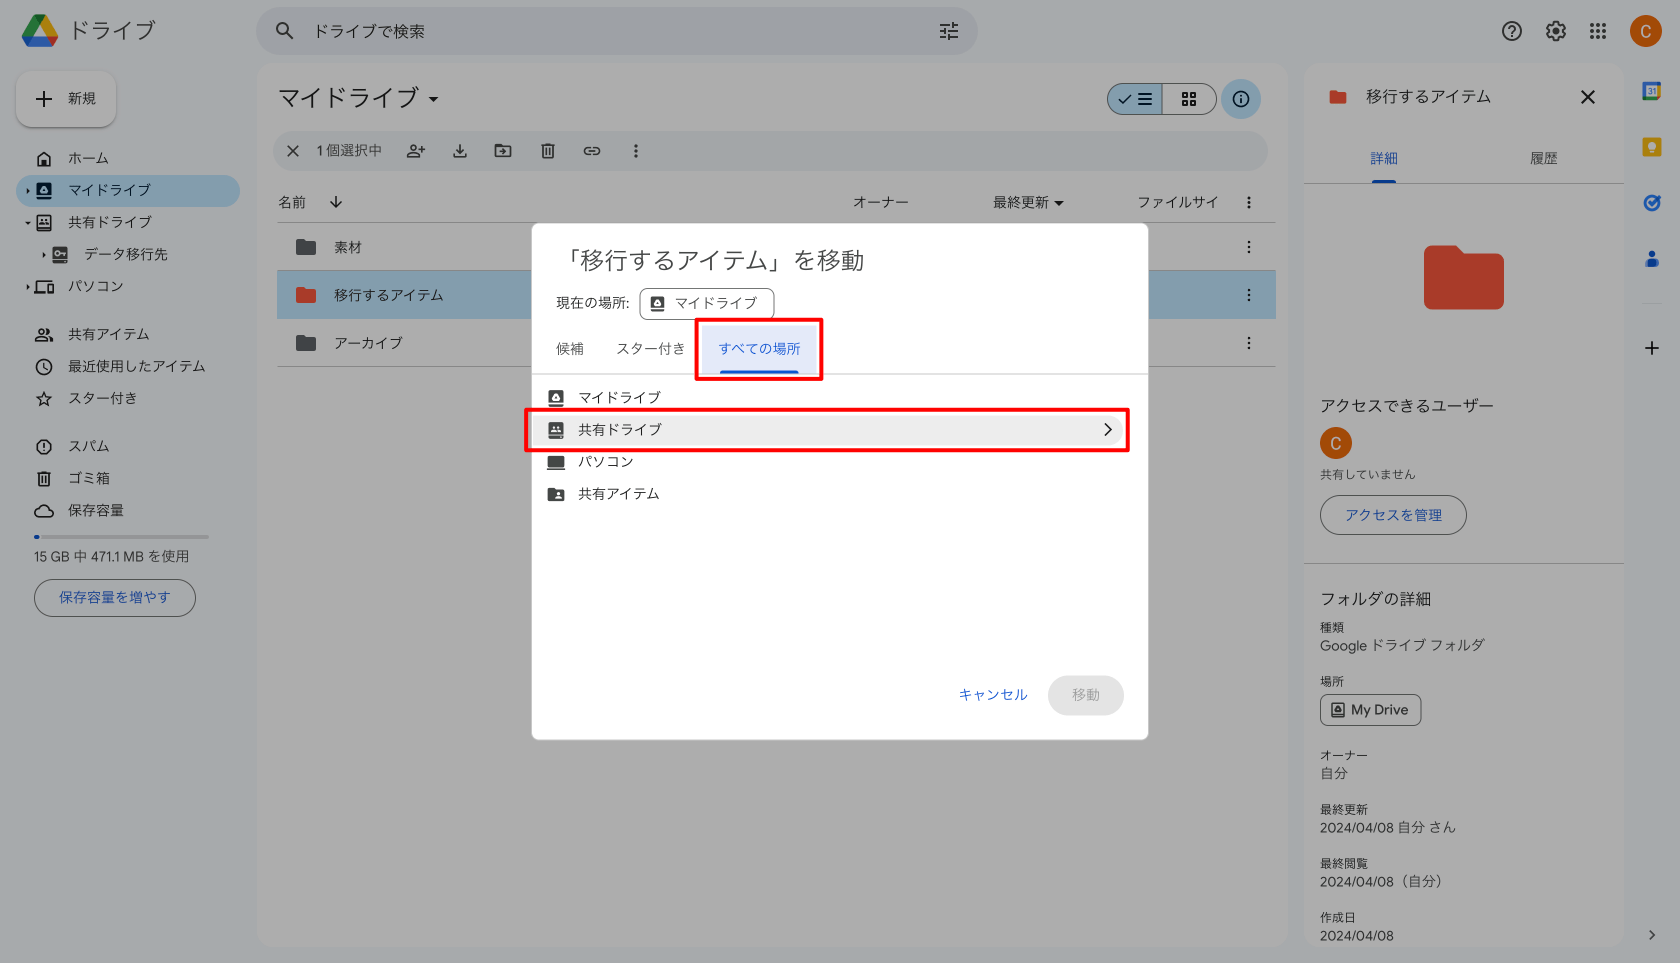Reverse sort direction arrow by 名前

pyautogui.click(x=336, y=202)
